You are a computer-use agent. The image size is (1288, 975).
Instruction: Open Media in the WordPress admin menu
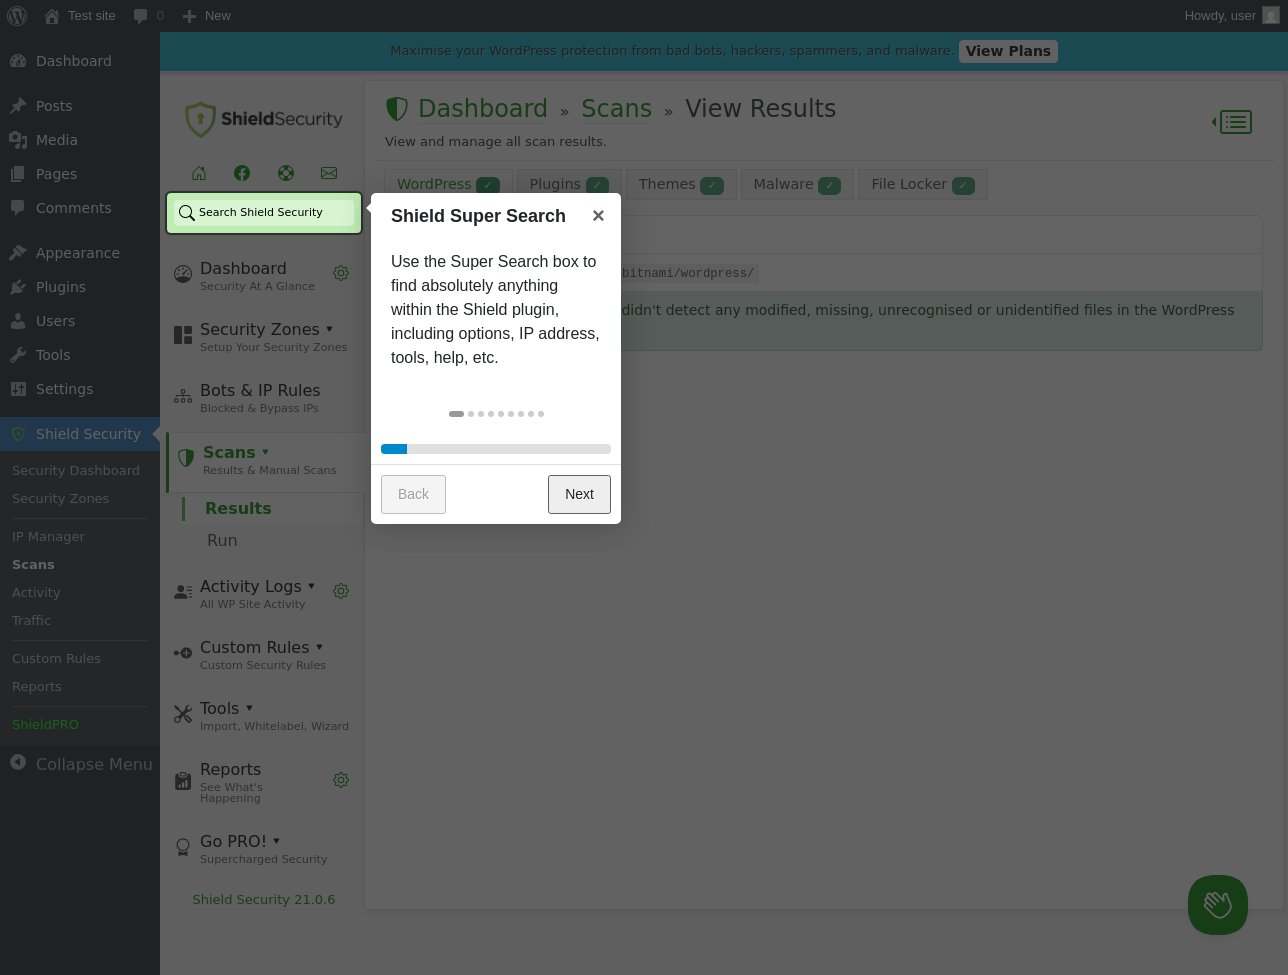80,140
